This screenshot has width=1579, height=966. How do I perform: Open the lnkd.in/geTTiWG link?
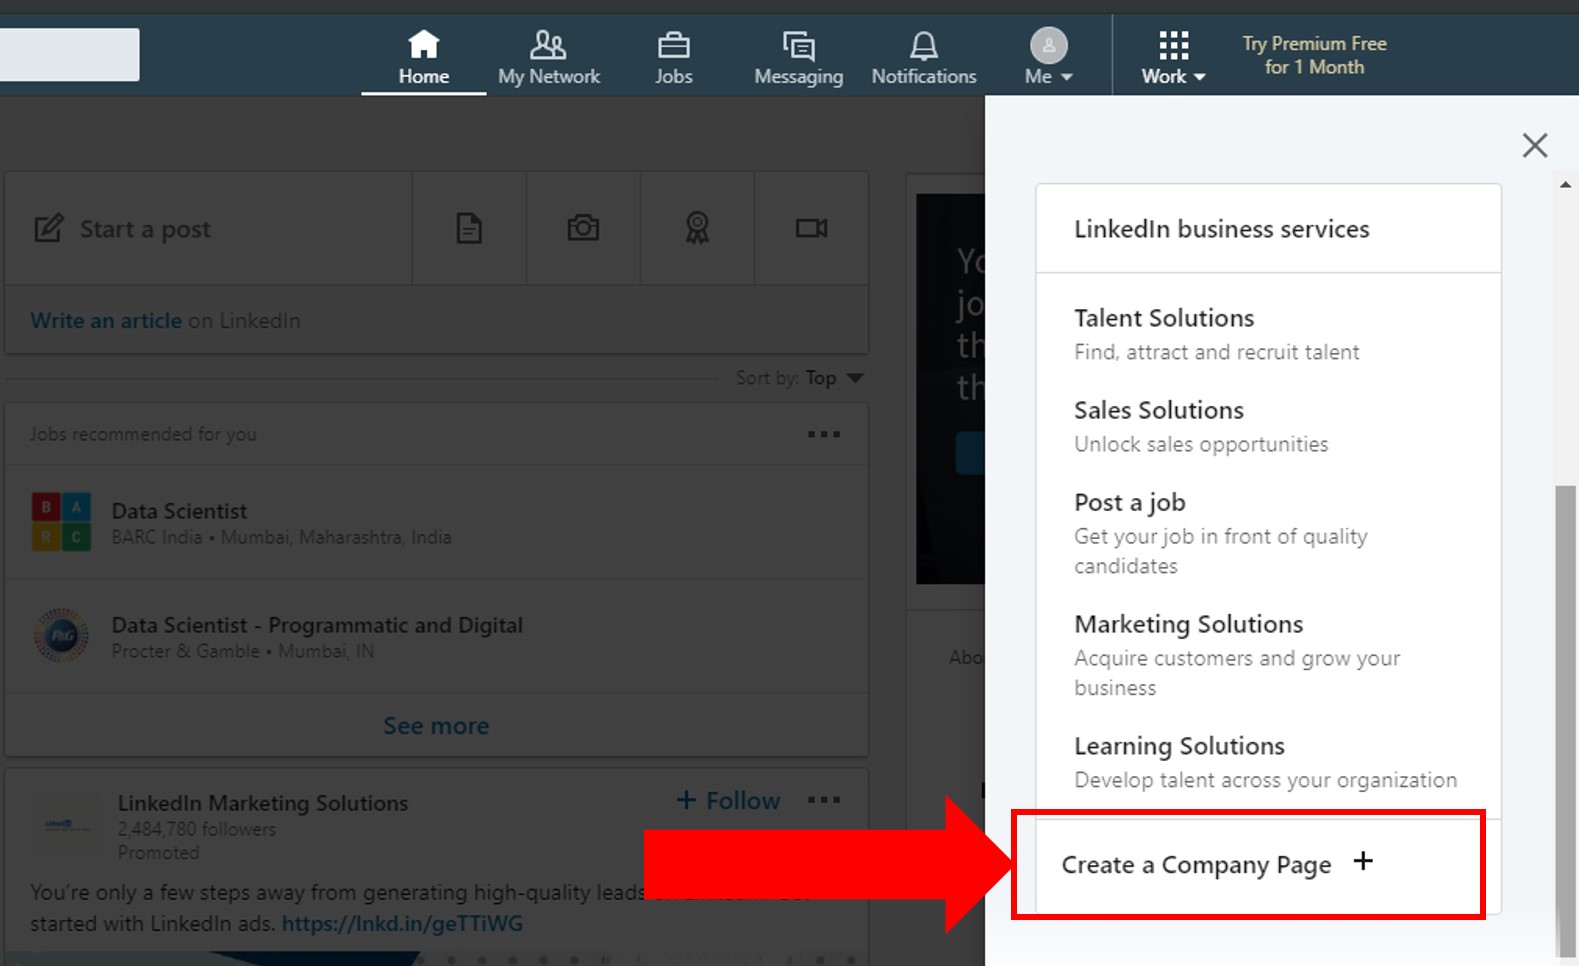(x=402, y=923)
